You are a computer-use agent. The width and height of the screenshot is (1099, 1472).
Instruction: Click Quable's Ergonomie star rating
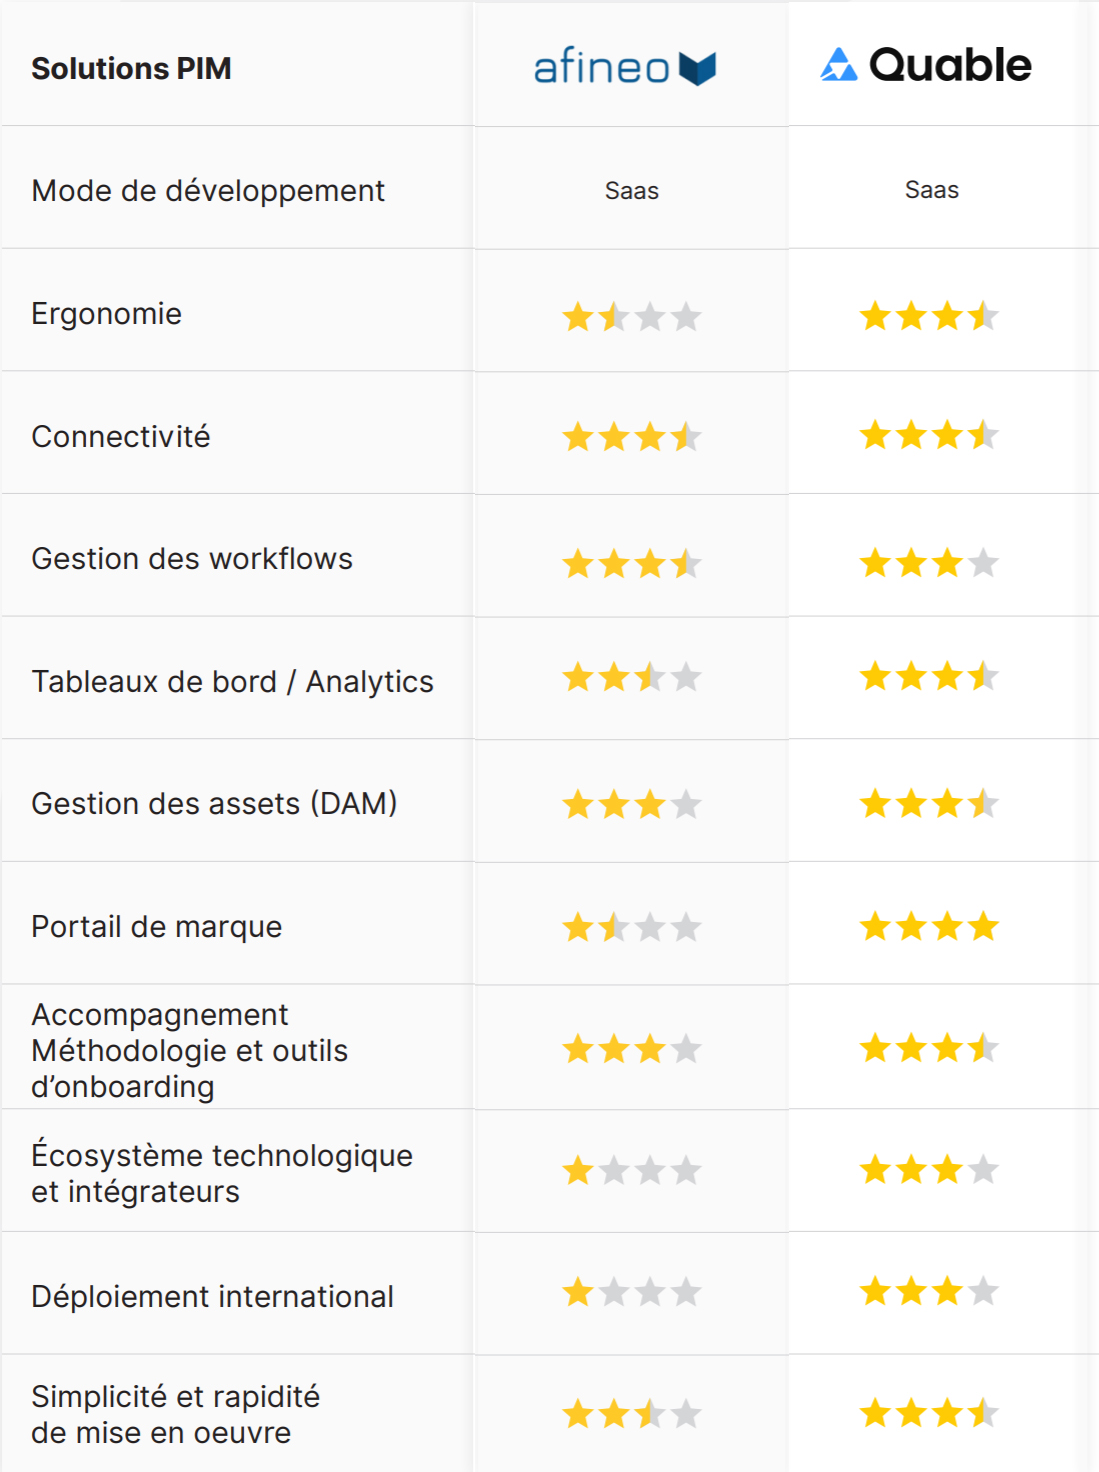929,316
